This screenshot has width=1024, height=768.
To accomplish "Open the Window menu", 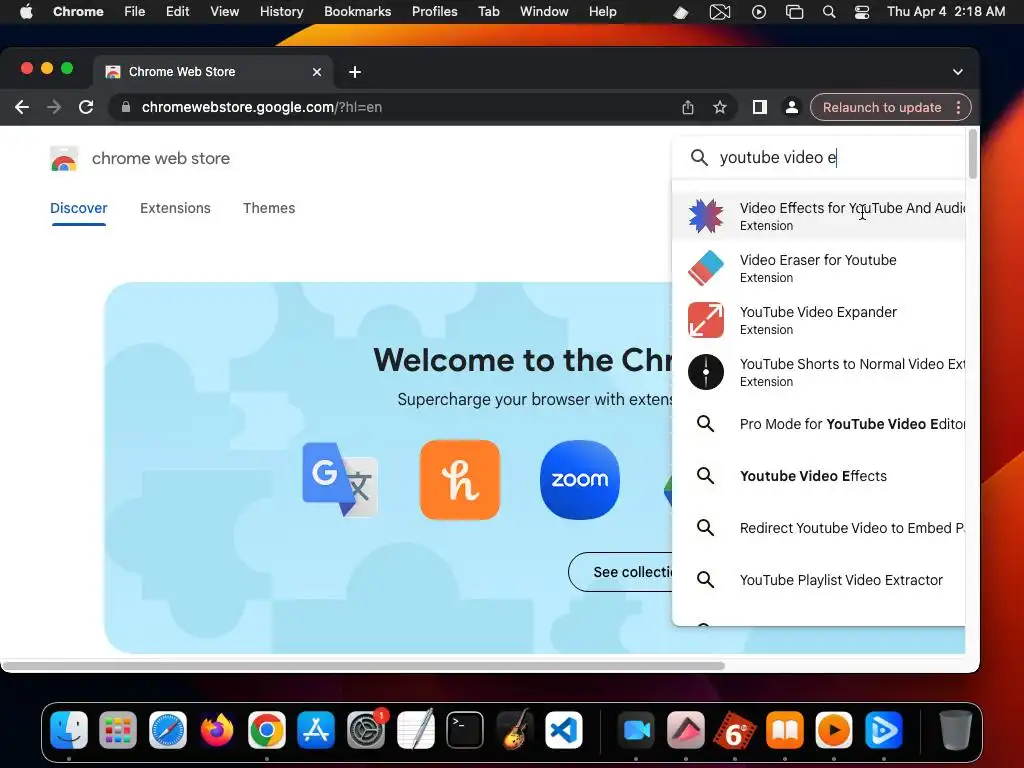I will coord(544,12).
